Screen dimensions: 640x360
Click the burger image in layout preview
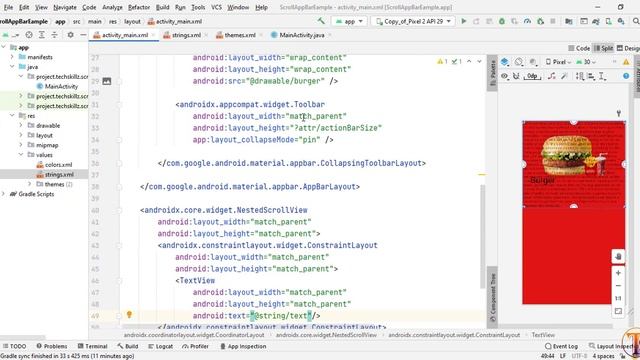coord(573,155)
